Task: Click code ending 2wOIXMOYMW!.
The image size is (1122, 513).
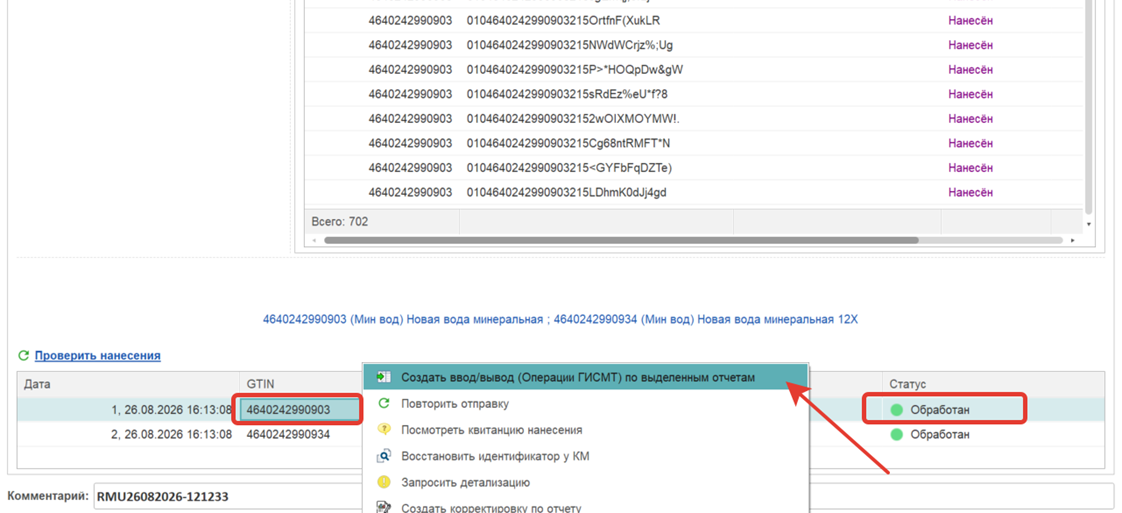Action: click(x=573, y=119)
